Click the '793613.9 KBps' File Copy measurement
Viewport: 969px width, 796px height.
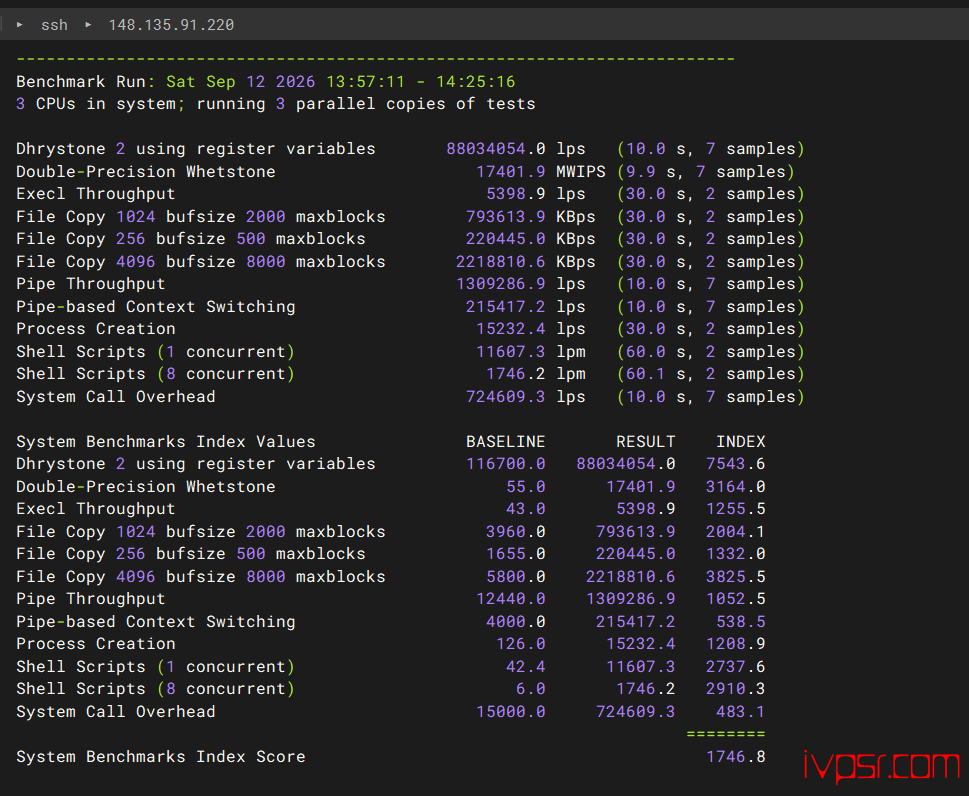coord(530,216)
